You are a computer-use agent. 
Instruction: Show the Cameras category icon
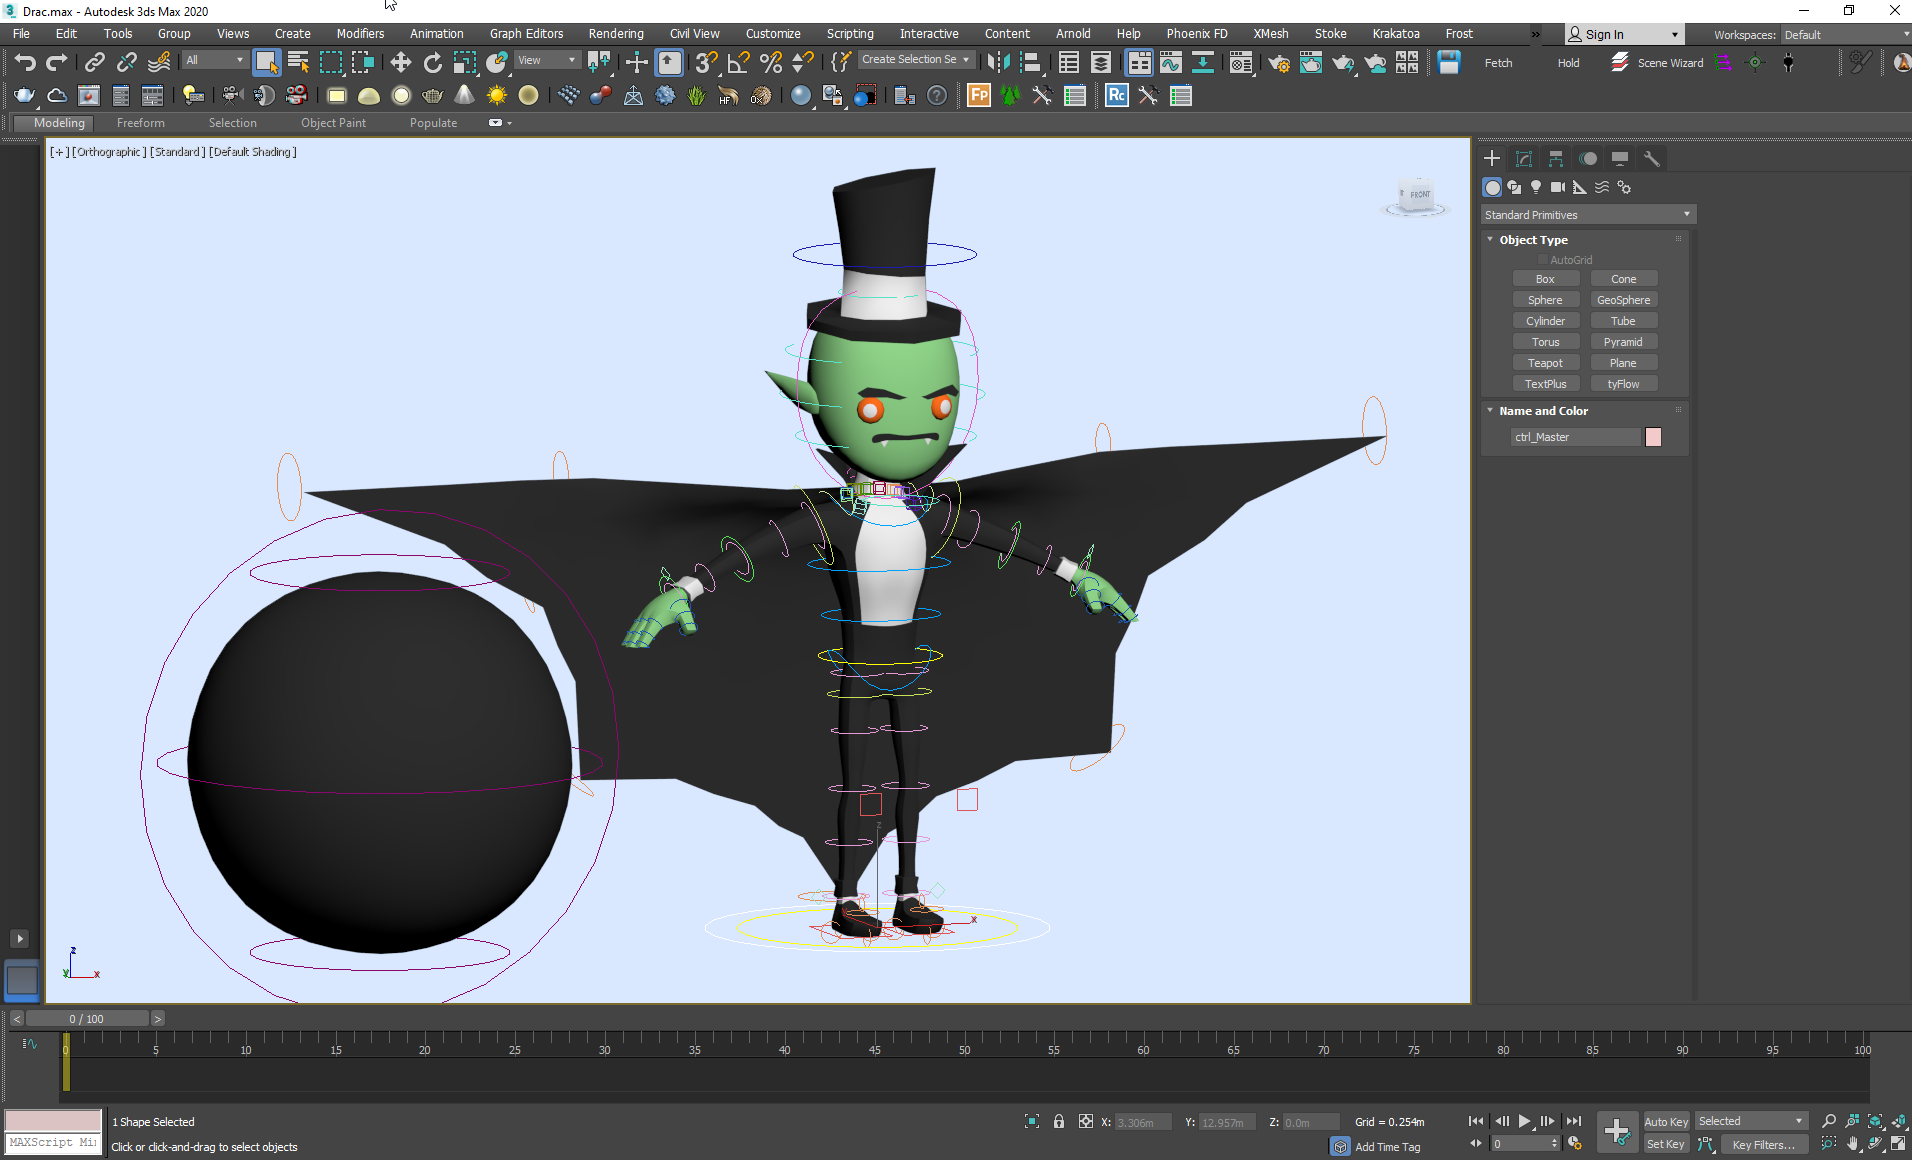point(1557,187)
